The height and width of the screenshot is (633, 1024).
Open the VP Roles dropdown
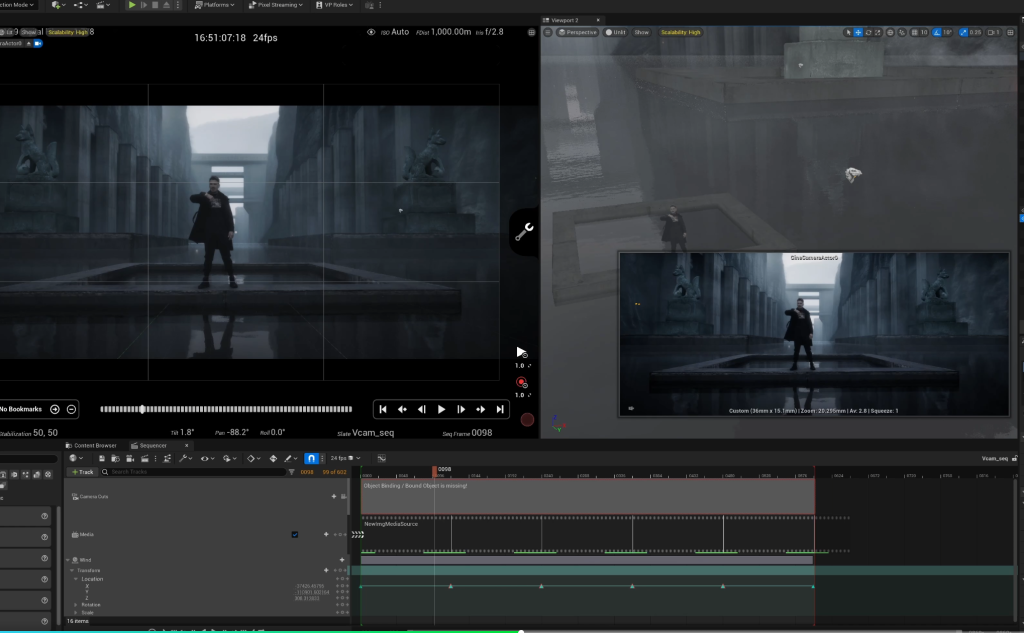point(334,5)
